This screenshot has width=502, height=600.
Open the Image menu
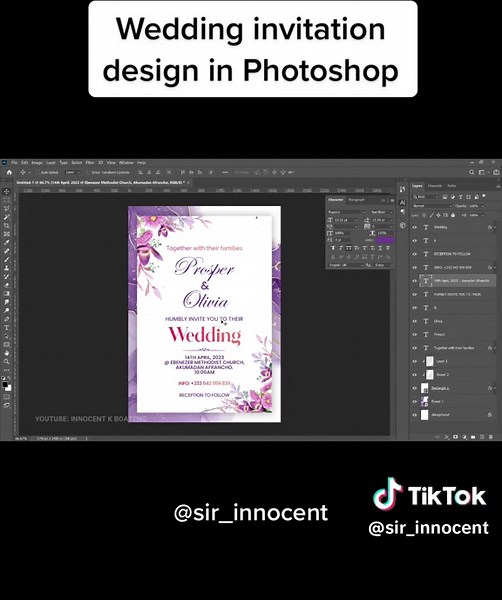click(37, 163)
